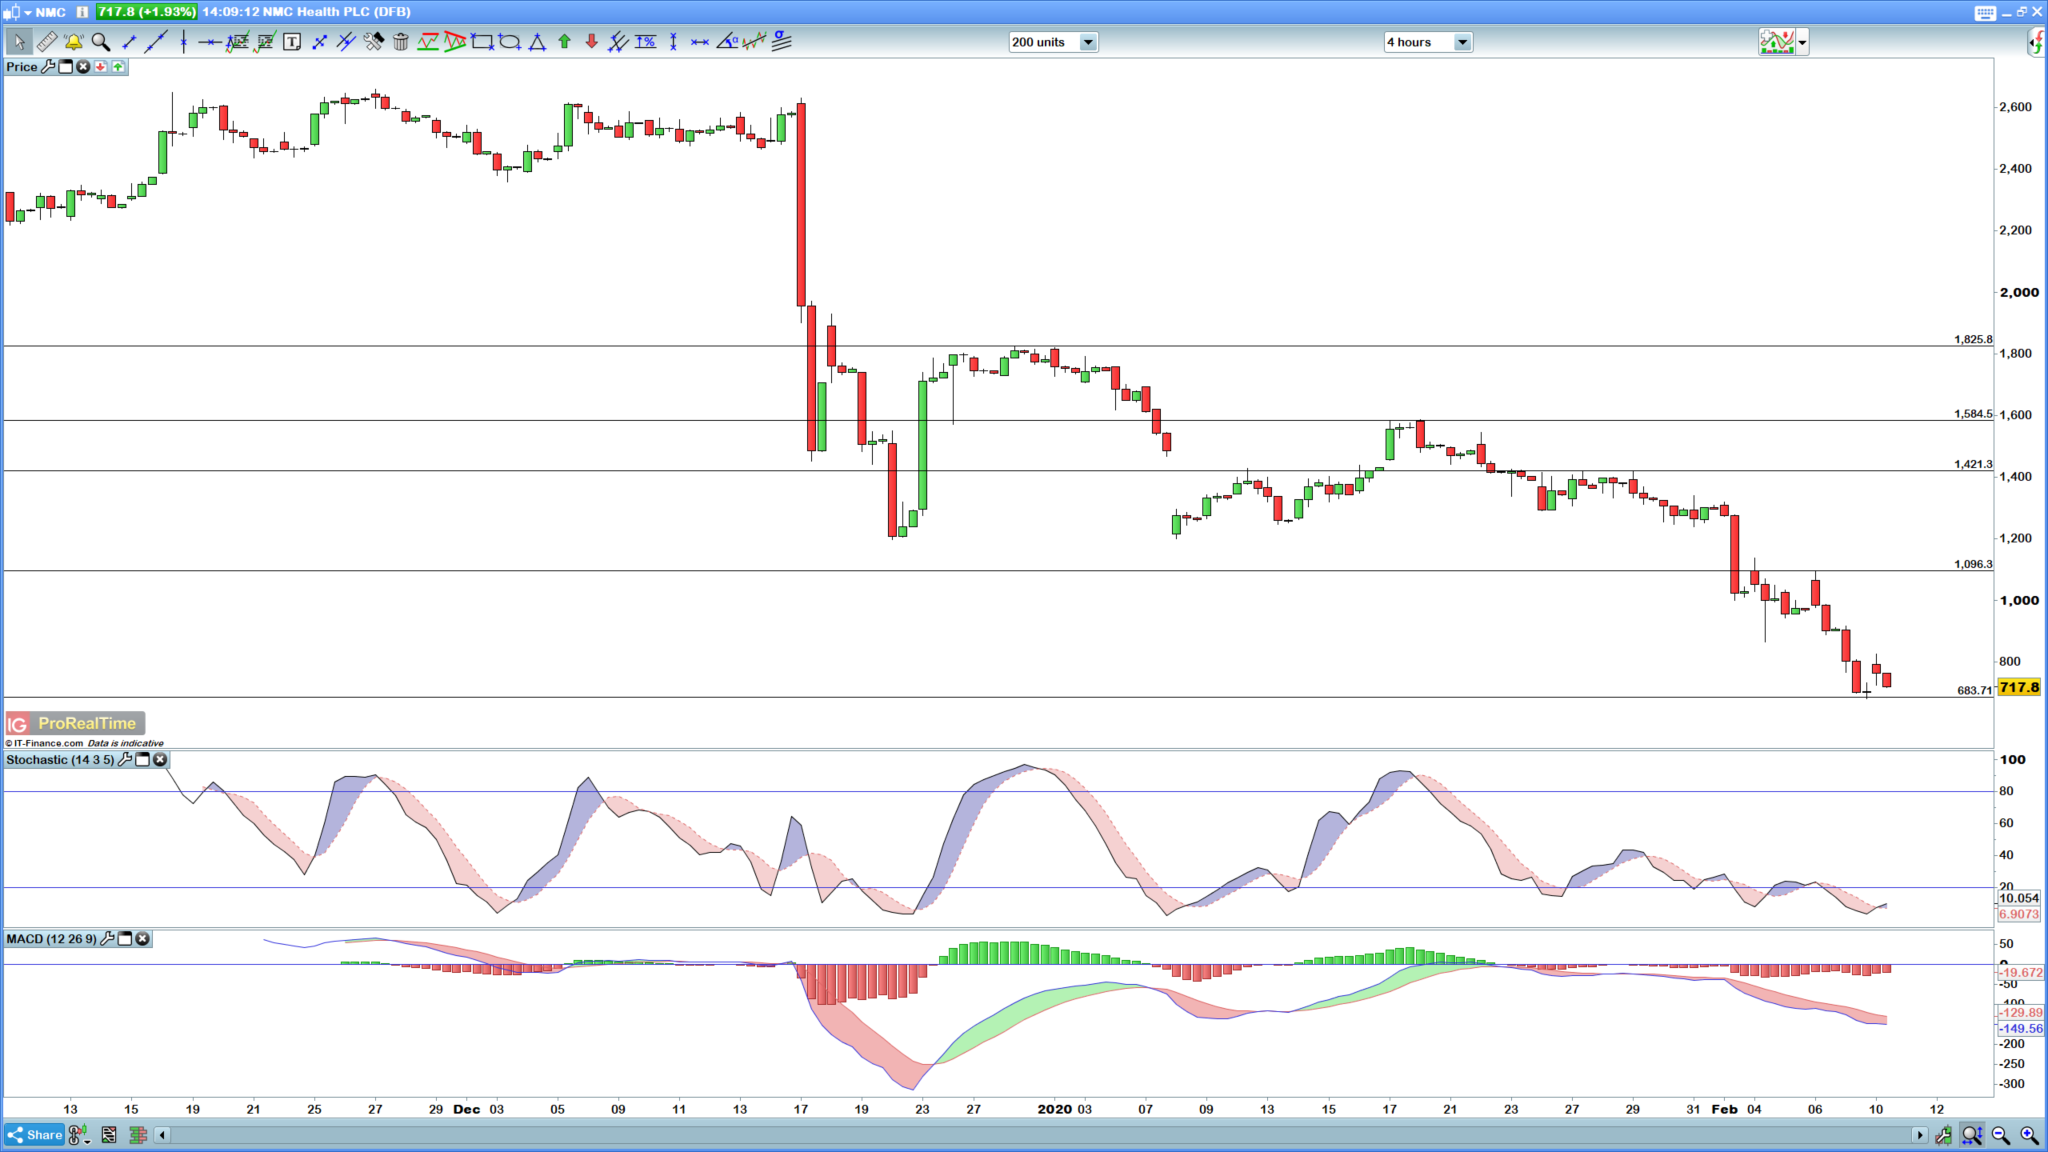The image size is (2048, 1152).
Task: Toggle Stochastic panel window maximize
Action: 143,760
